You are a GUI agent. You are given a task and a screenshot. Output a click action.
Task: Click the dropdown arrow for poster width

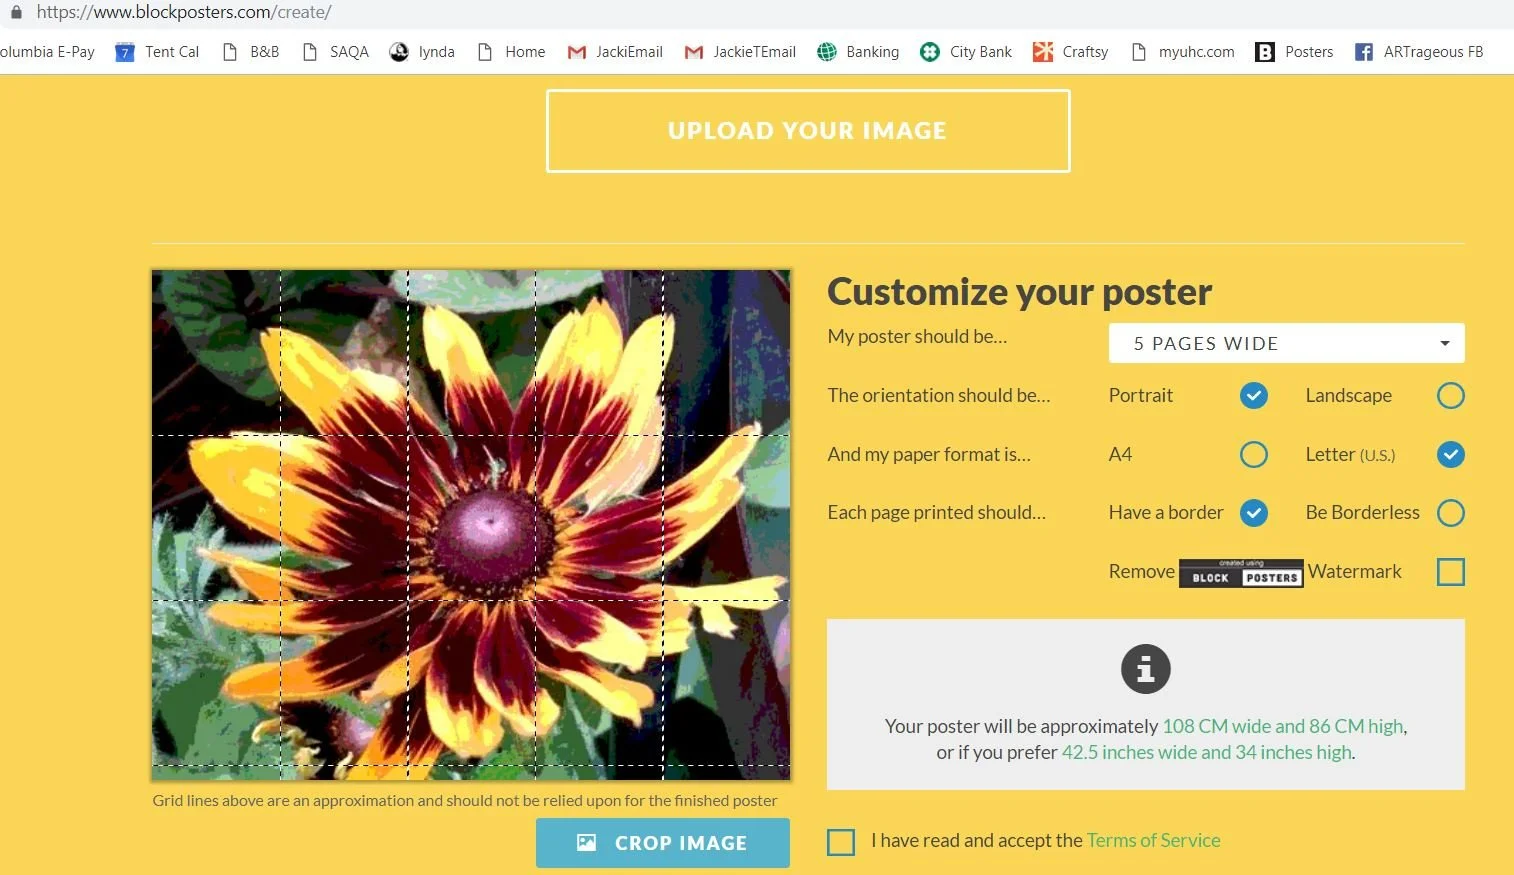click(x=1445, y=343)
